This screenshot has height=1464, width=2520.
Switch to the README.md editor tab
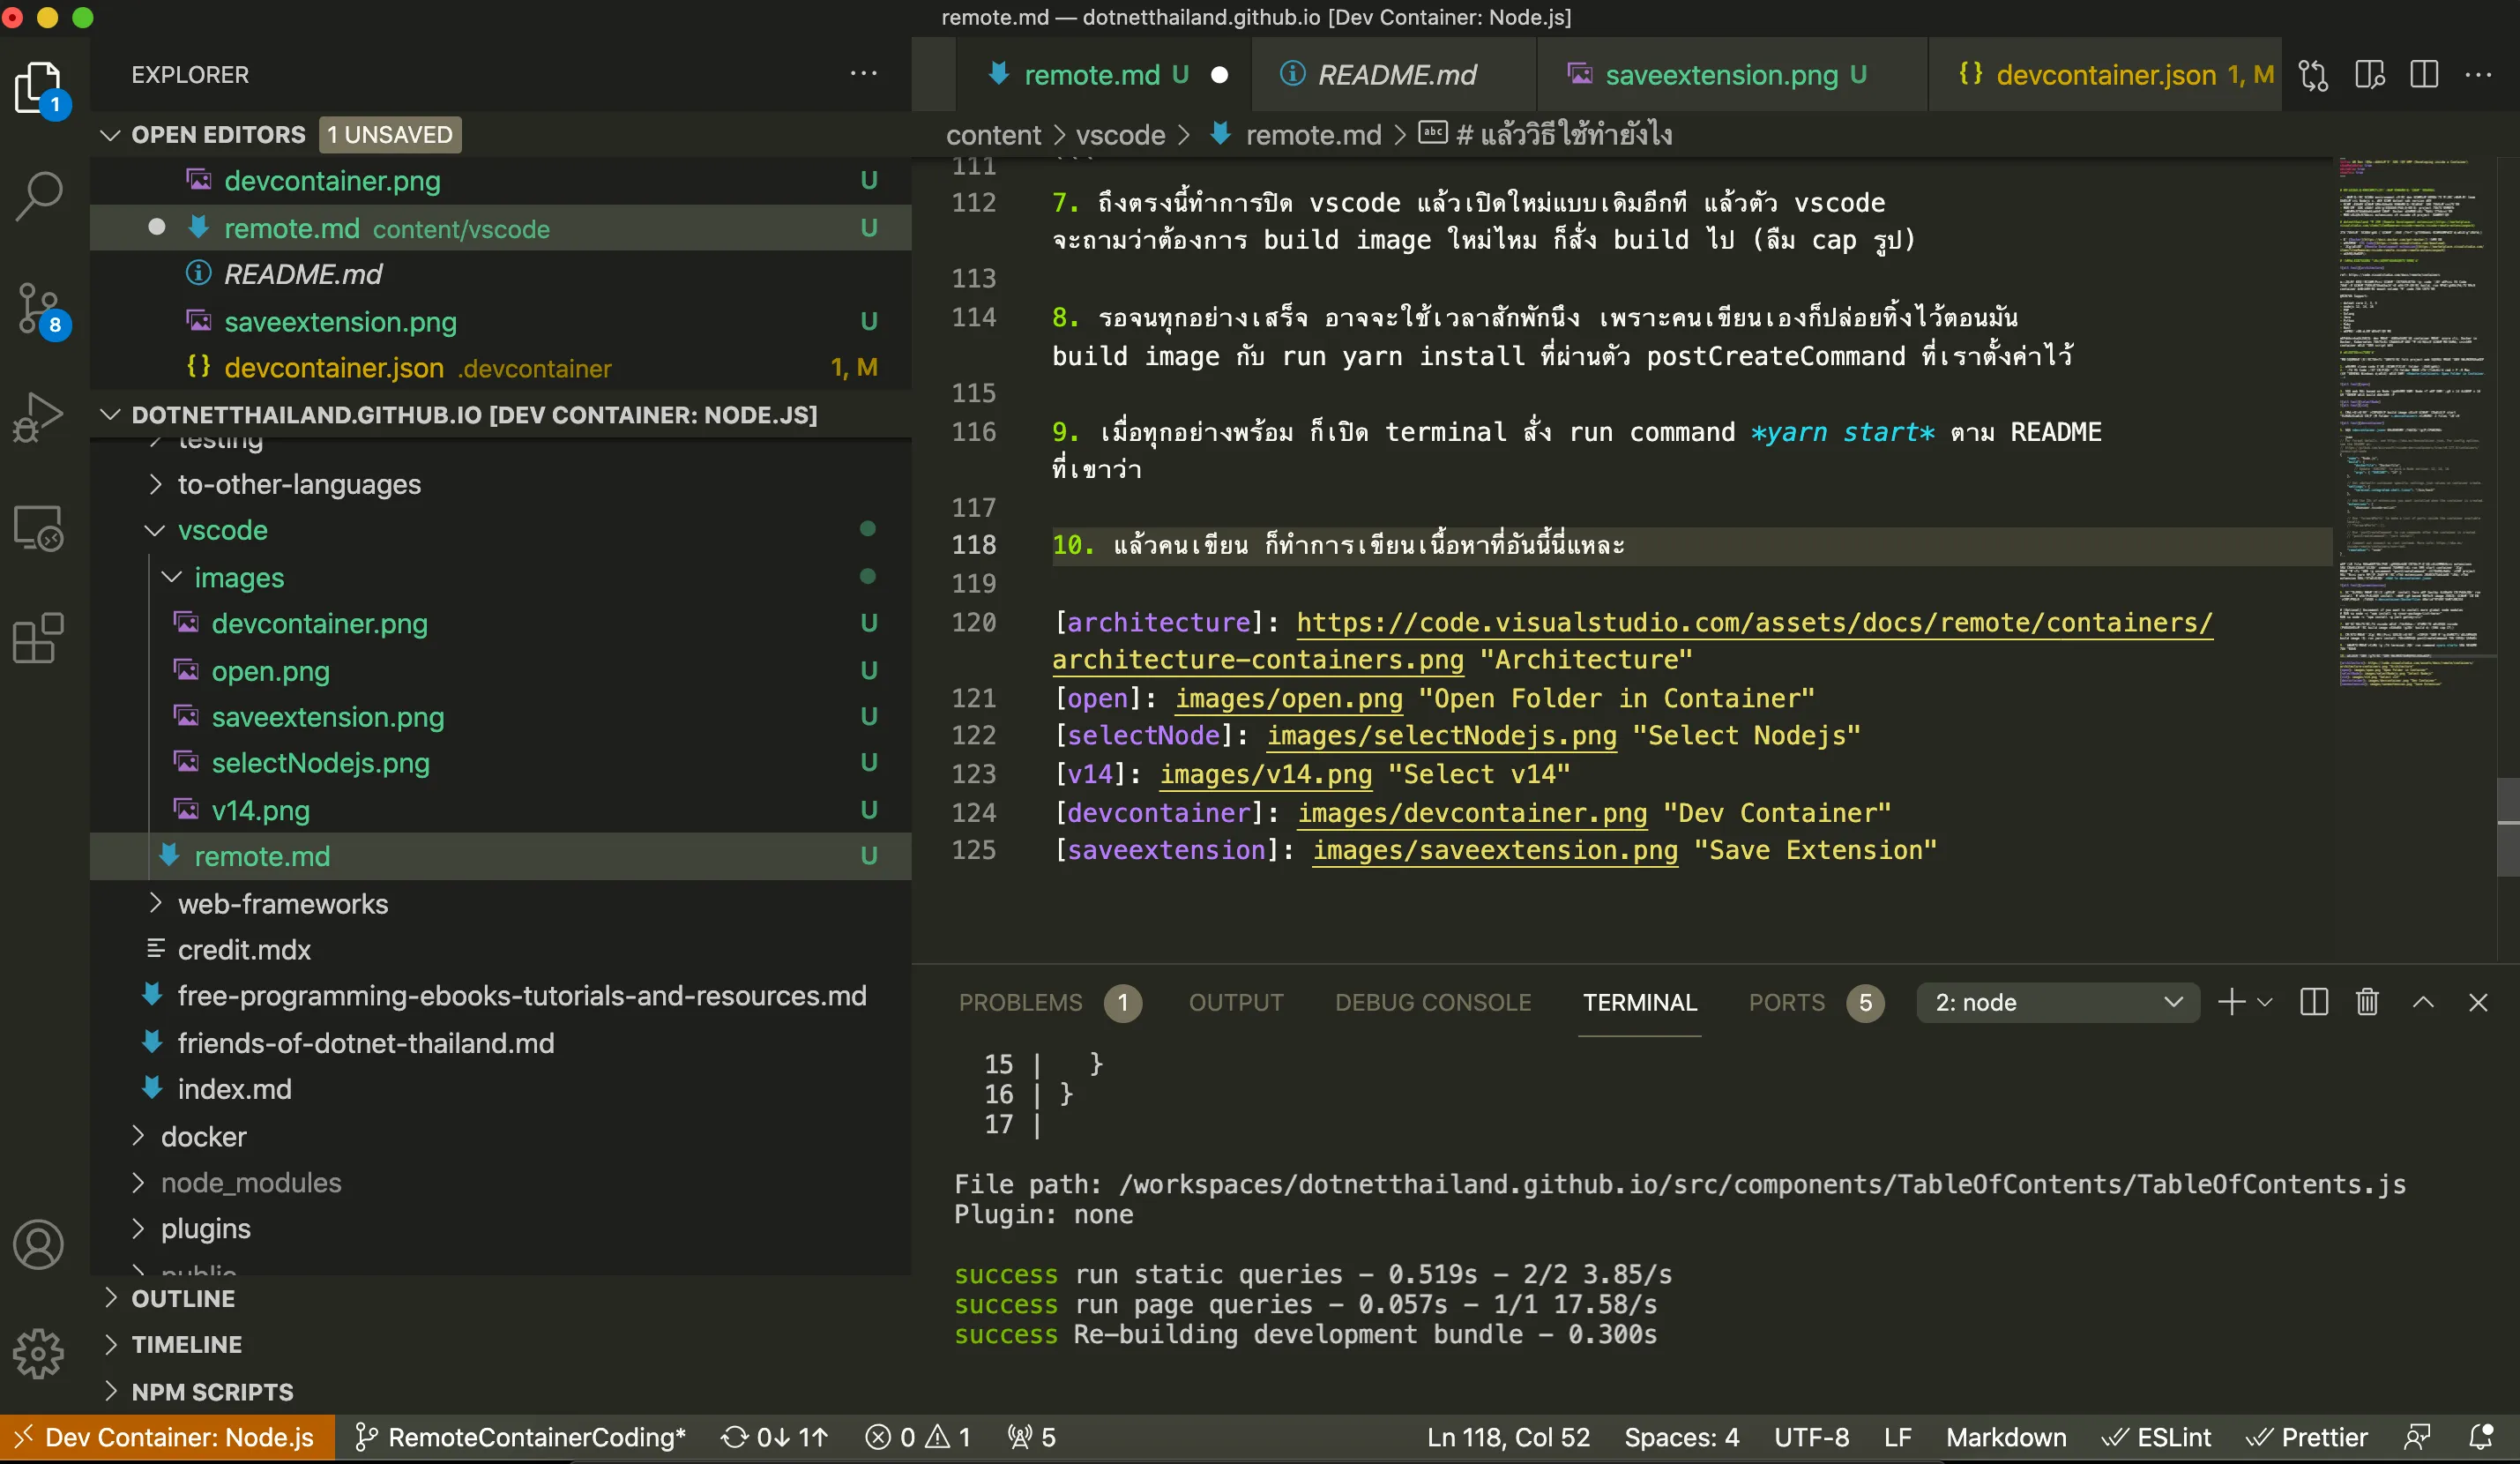pyautogui.click(x=1395, y=75)
